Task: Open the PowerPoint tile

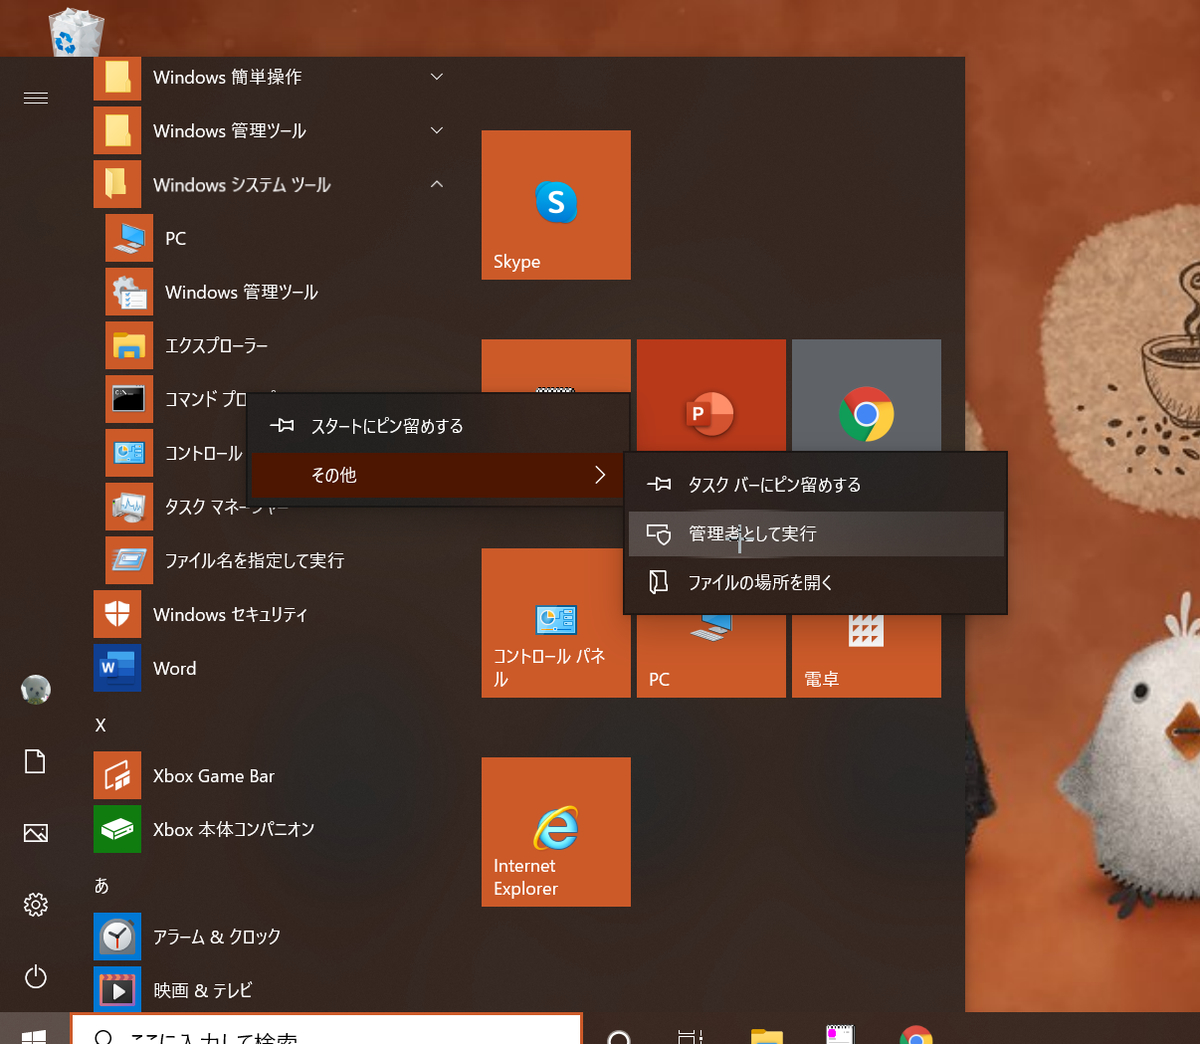Action: (711, 396)
